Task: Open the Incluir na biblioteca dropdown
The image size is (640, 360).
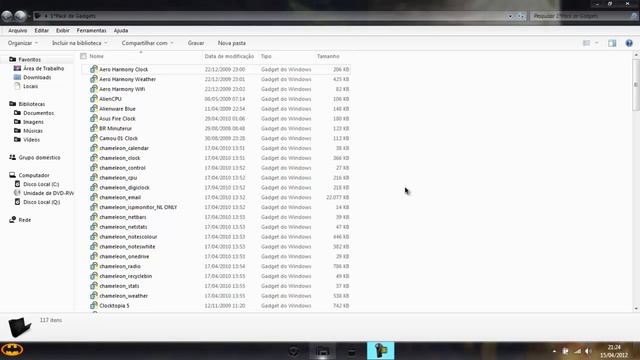Action: tap(80, 43)
